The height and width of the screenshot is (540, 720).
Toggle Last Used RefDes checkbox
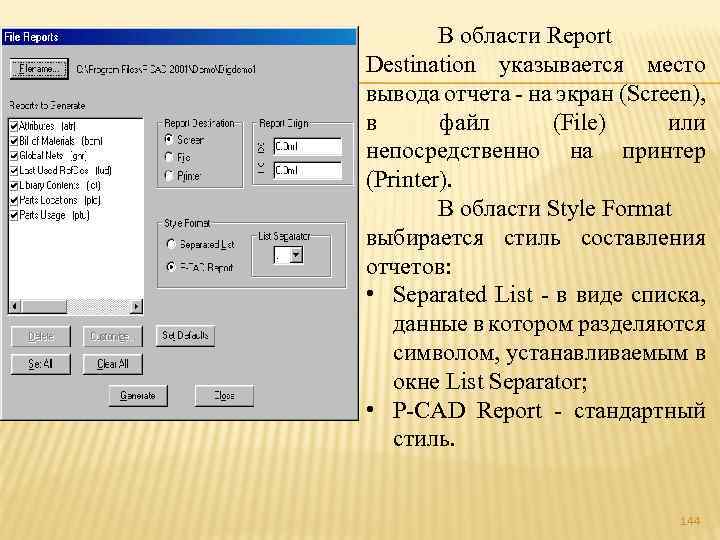click(x=14, y=170)
